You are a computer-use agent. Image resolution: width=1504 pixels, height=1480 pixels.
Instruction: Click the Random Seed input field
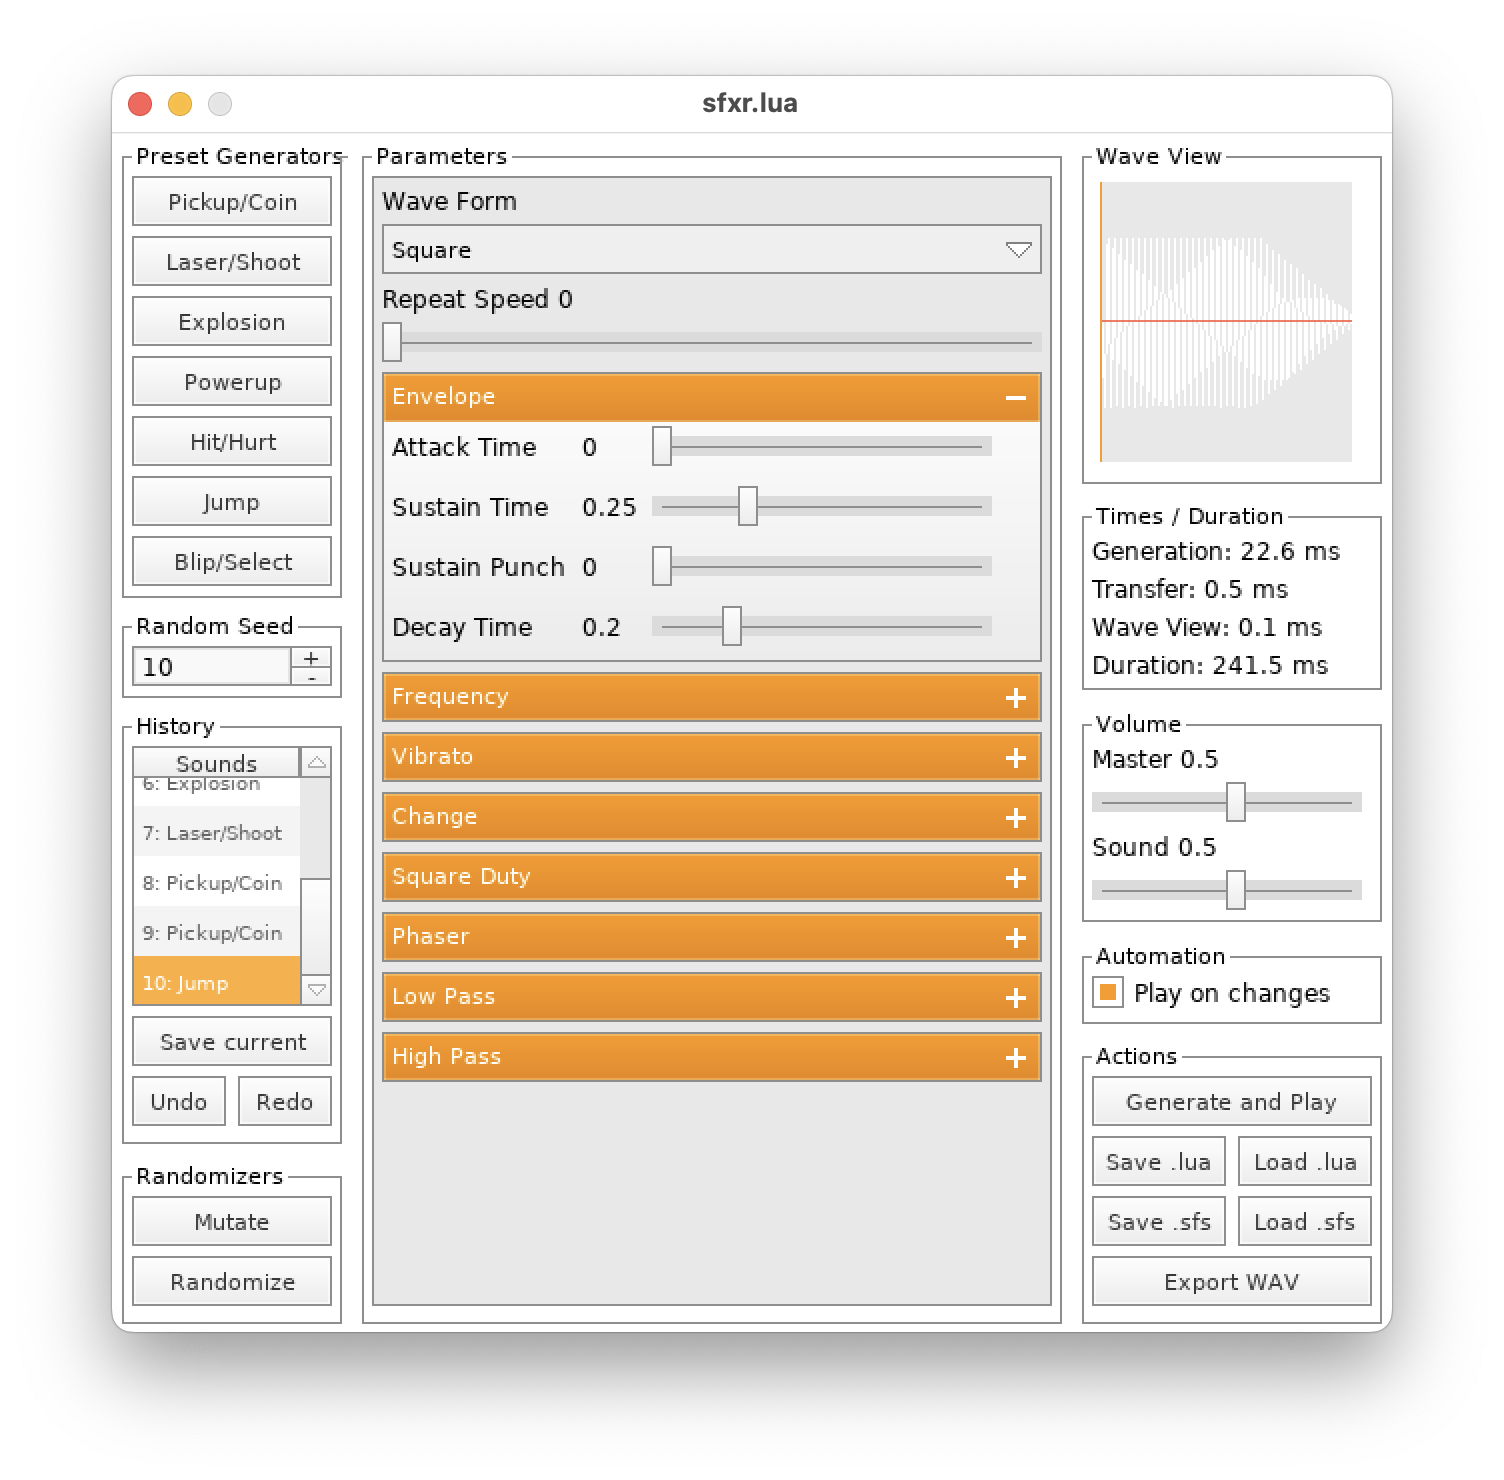click(212, 667)
